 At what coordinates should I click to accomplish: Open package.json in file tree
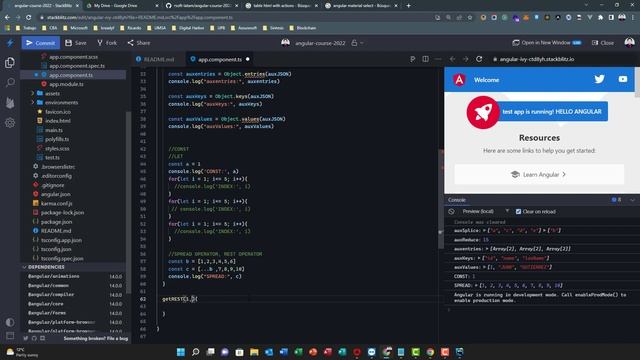[x=56, y=222]
